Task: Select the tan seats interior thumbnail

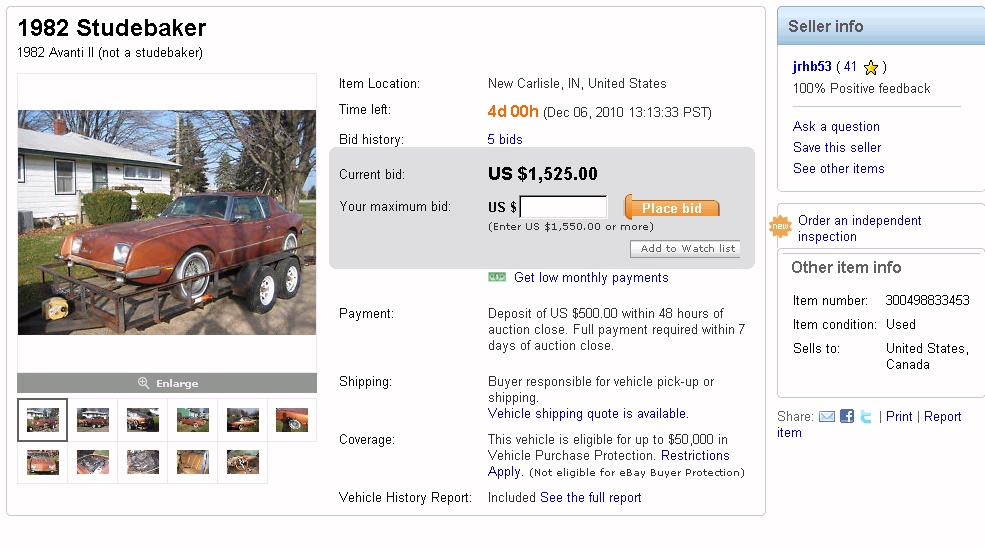Action: click(192, 462)
